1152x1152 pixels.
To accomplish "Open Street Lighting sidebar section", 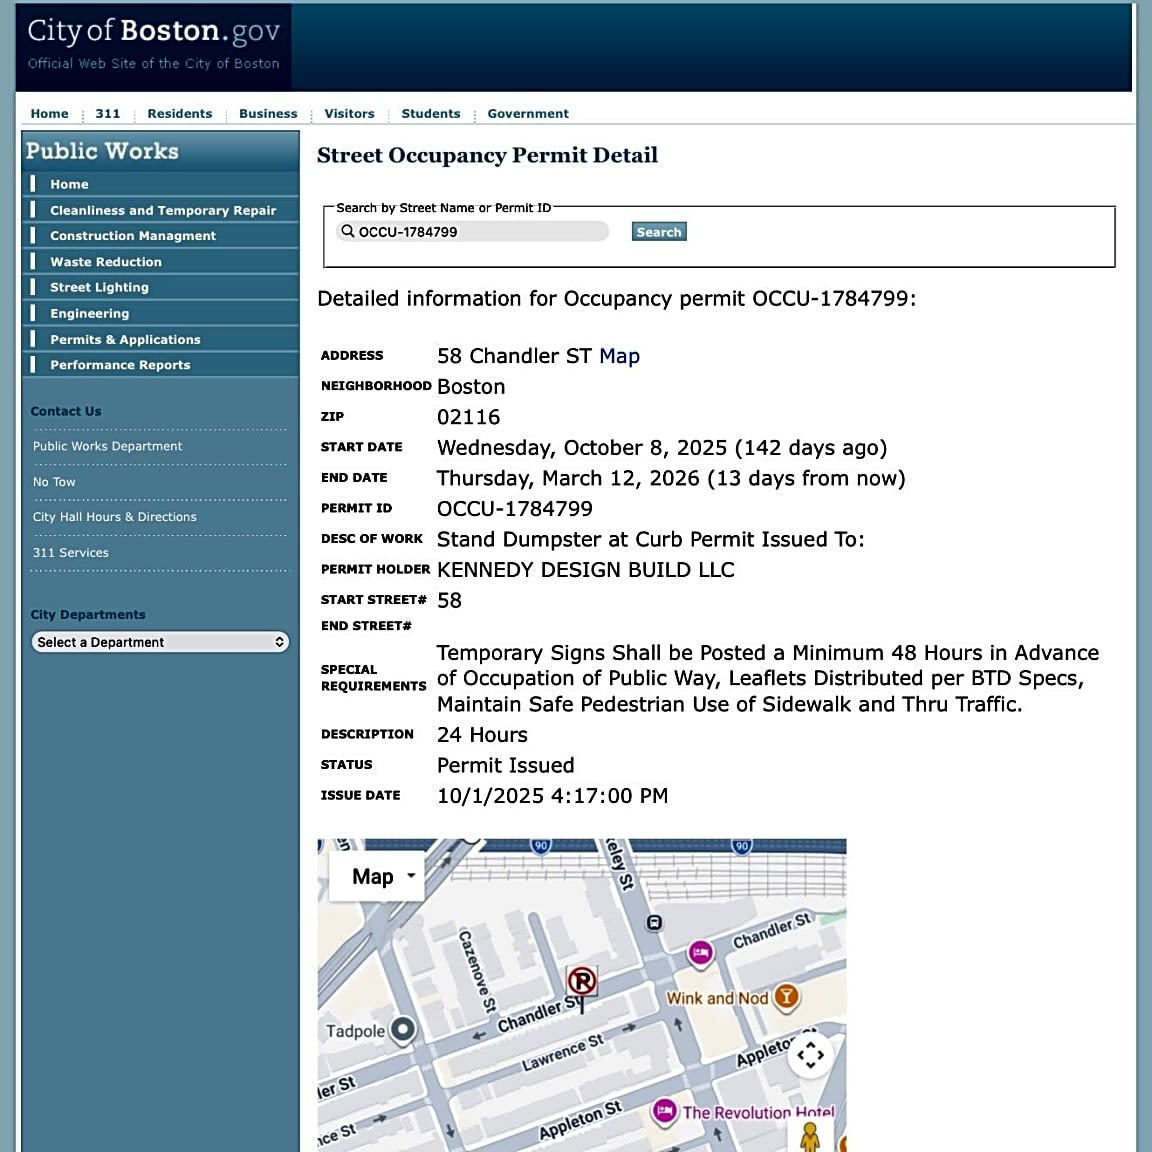I will click(99, 288).
